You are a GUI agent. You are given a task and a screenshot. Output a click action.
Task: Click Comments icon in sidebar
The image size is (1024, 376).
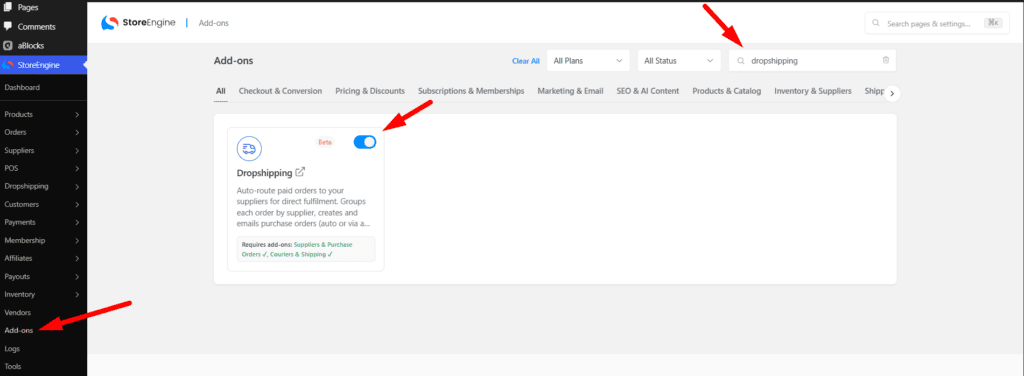pyautogui.click(x=8, y=27)
